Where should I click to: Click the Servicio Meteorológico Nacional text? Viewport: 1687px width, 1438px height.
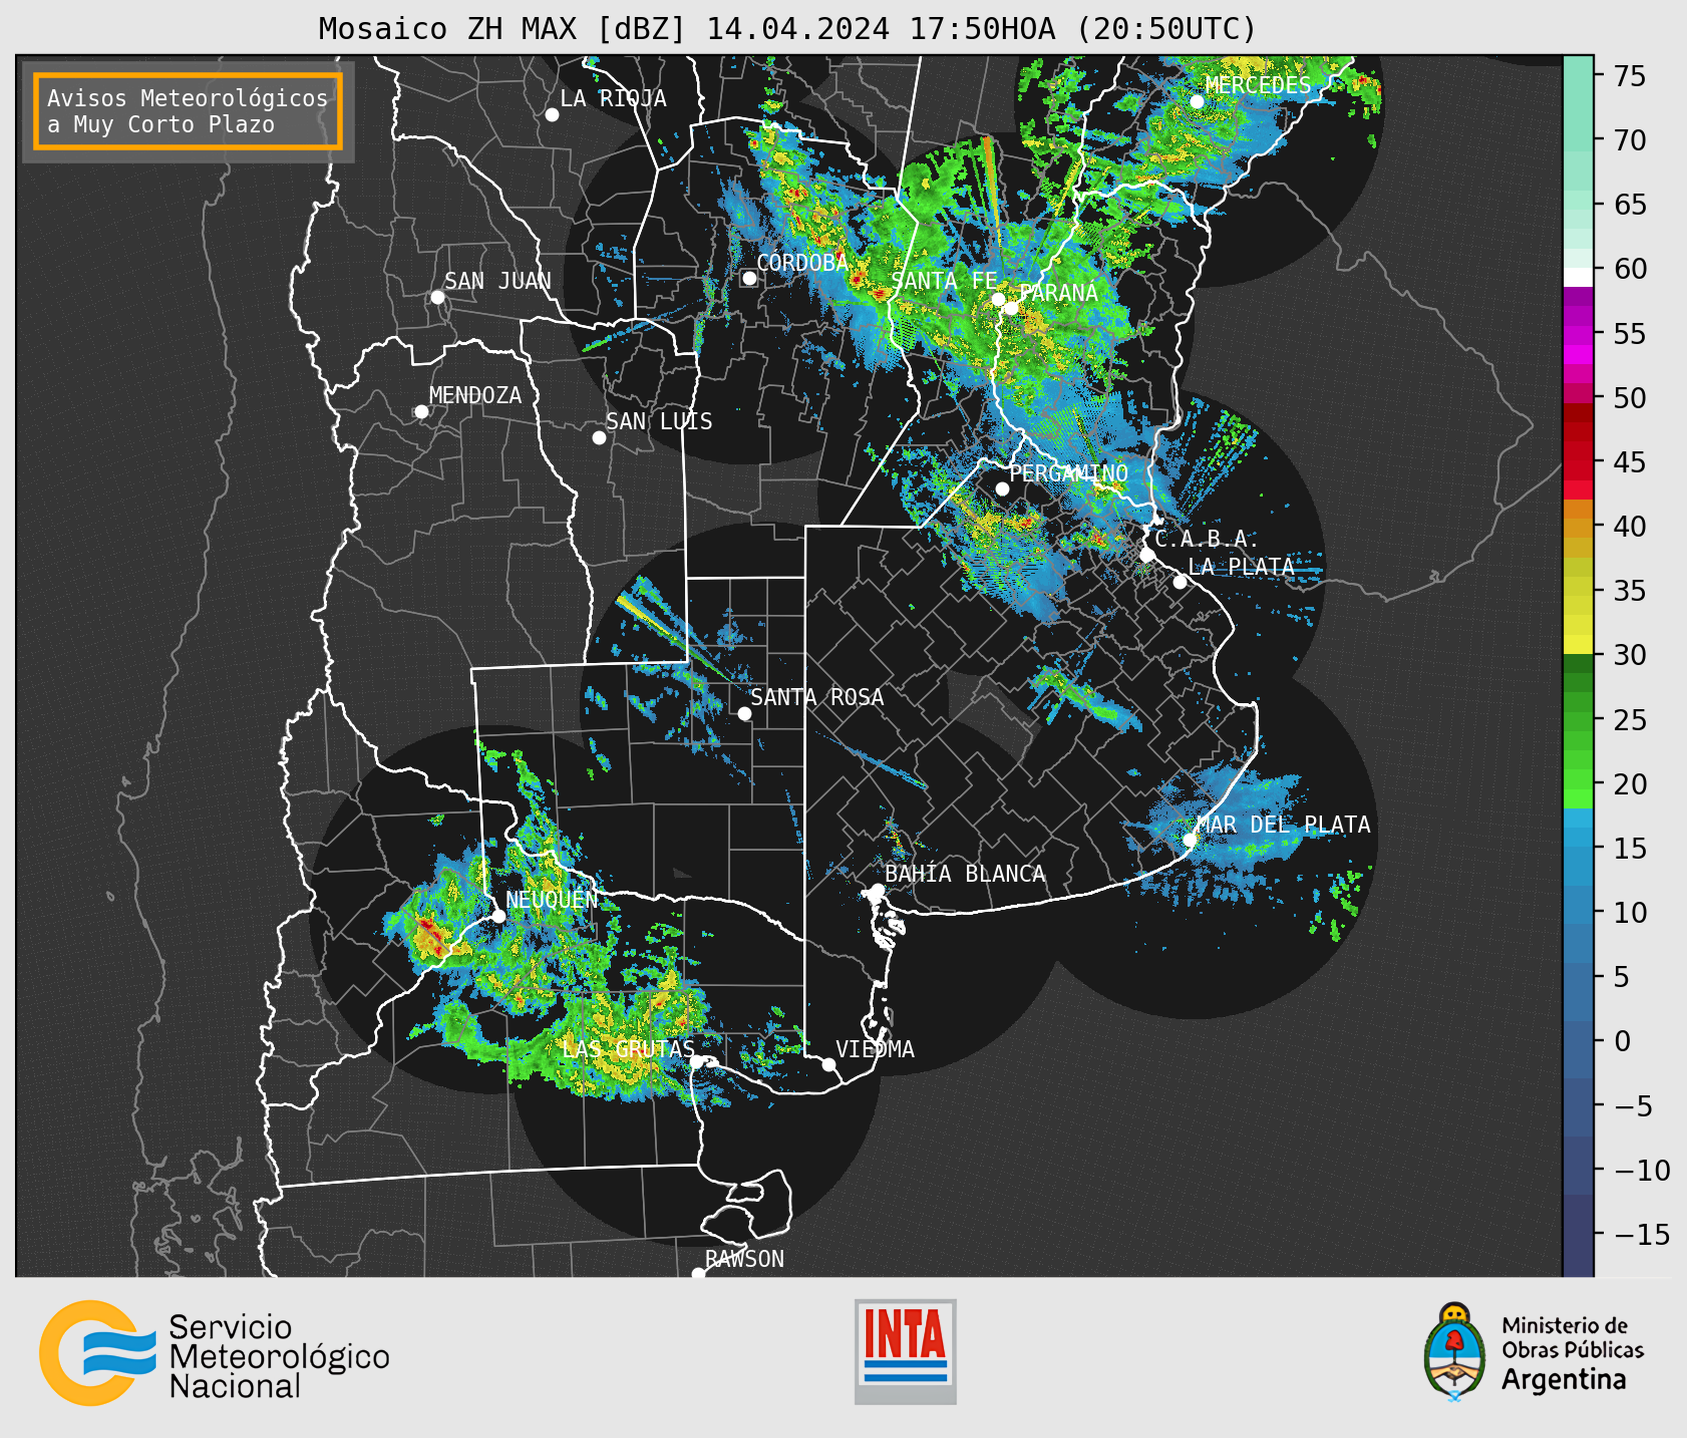click(x=279, y=1357)
